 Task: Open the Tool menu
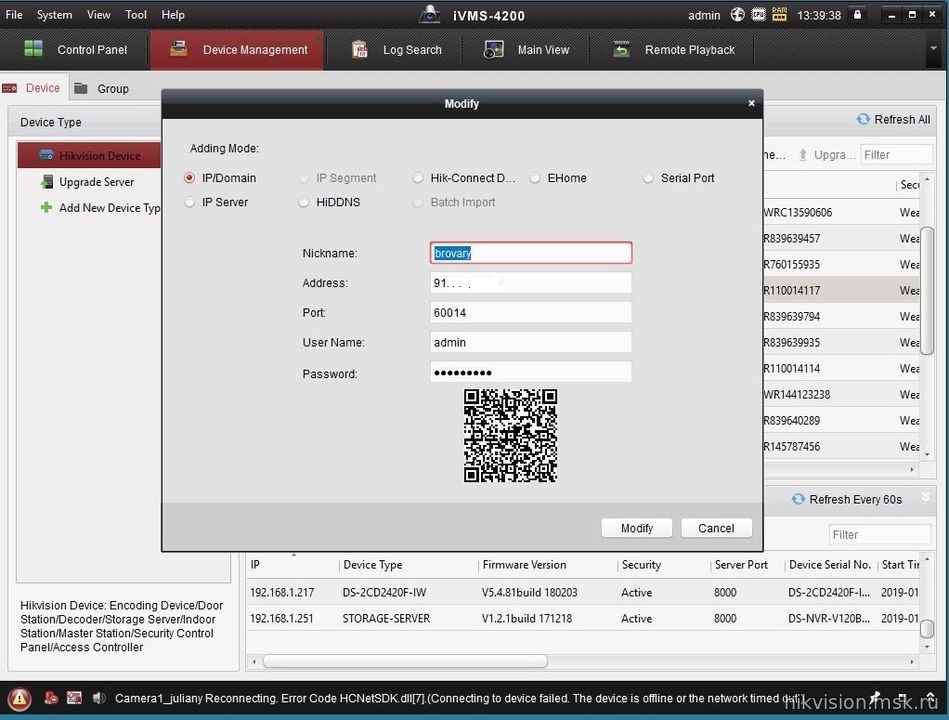pos(136,15)
